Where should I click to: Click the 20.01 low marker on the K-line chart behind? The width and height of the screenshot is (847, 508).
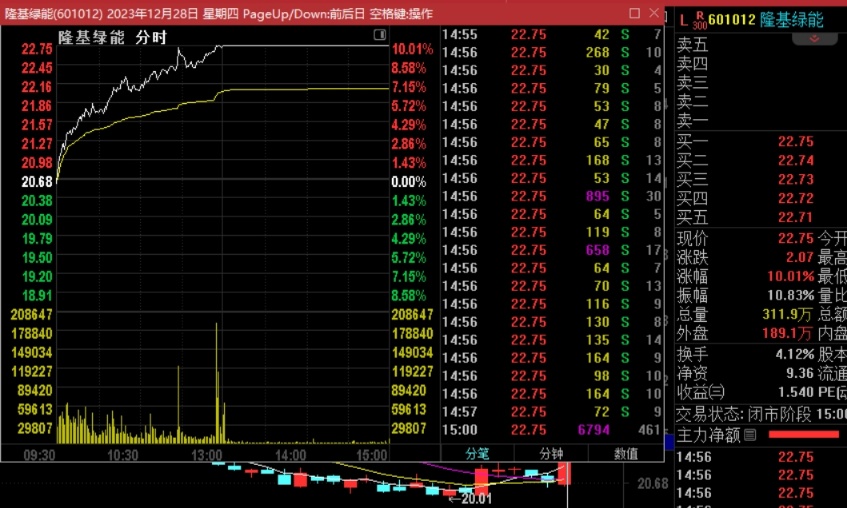click(470, 498)
